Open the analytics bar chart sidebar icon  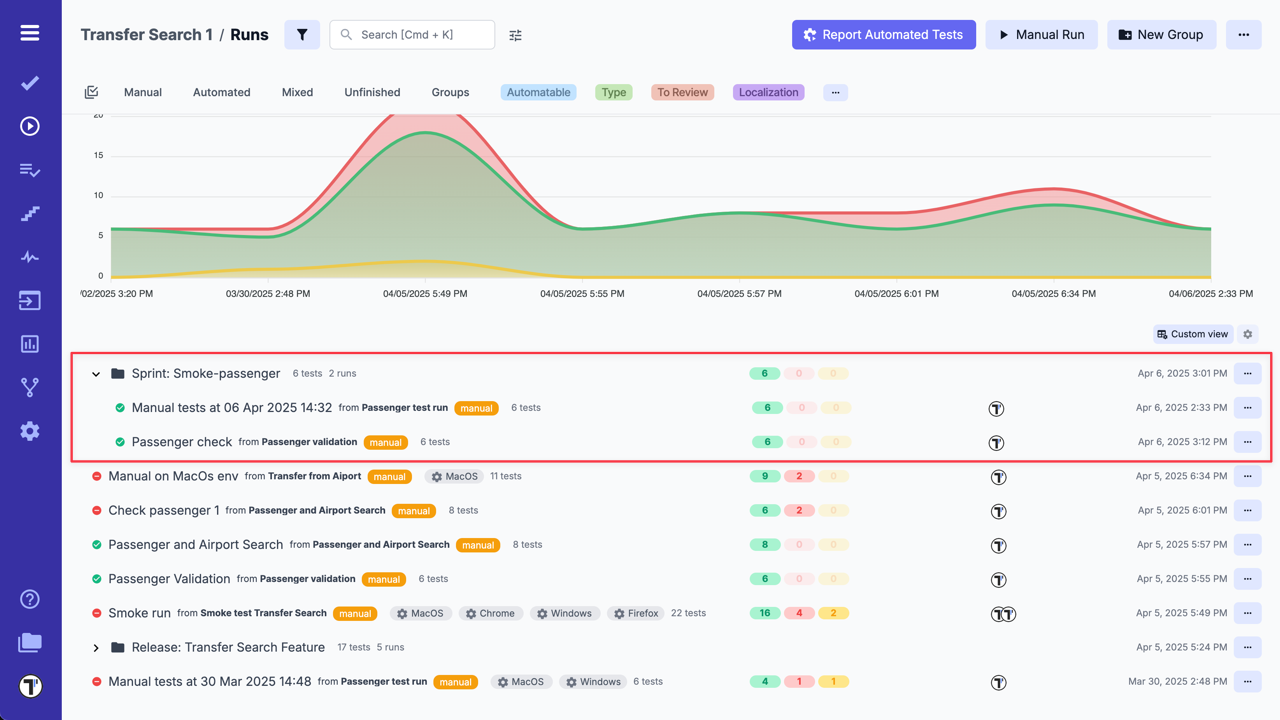29,343
